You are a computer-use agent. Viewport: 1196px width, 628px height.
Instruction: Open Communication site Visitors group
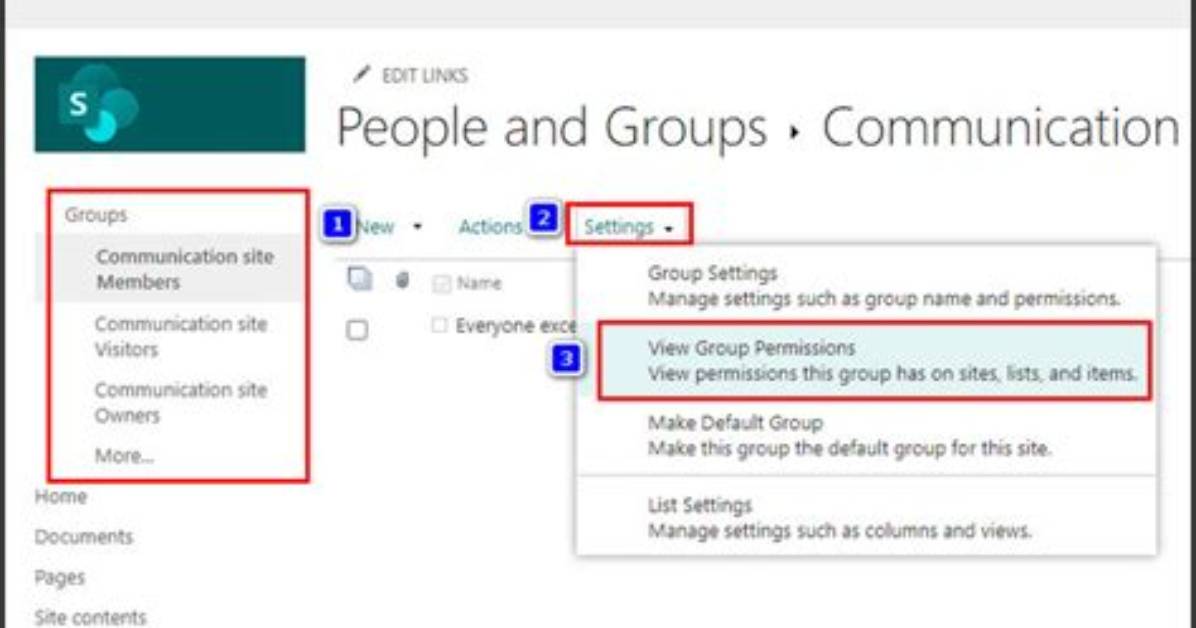(x=181, y=336)
